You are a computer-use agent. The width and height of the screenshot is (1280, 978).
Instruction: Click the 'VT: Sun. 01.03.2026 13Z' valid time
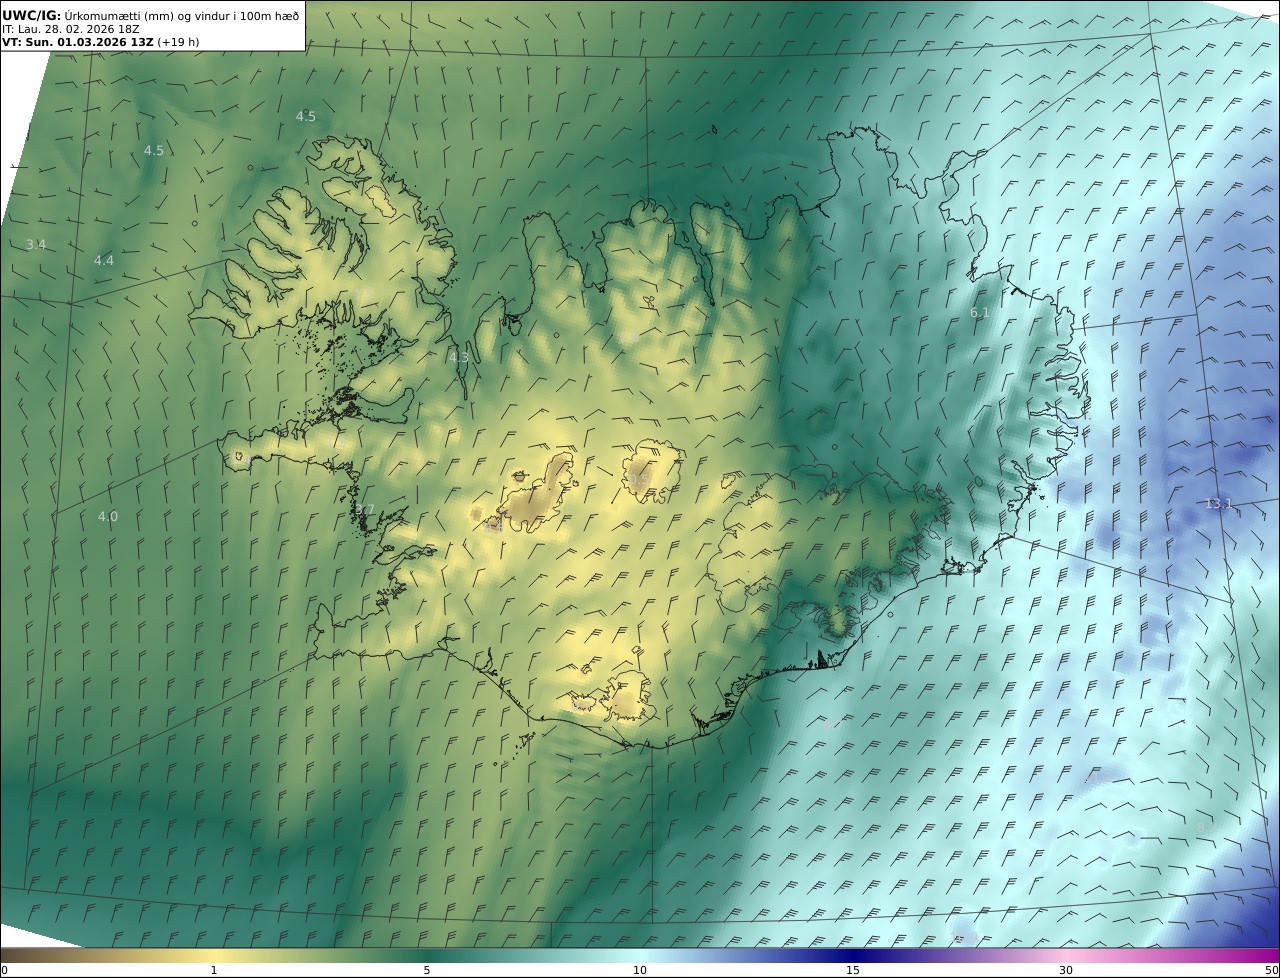77,42
